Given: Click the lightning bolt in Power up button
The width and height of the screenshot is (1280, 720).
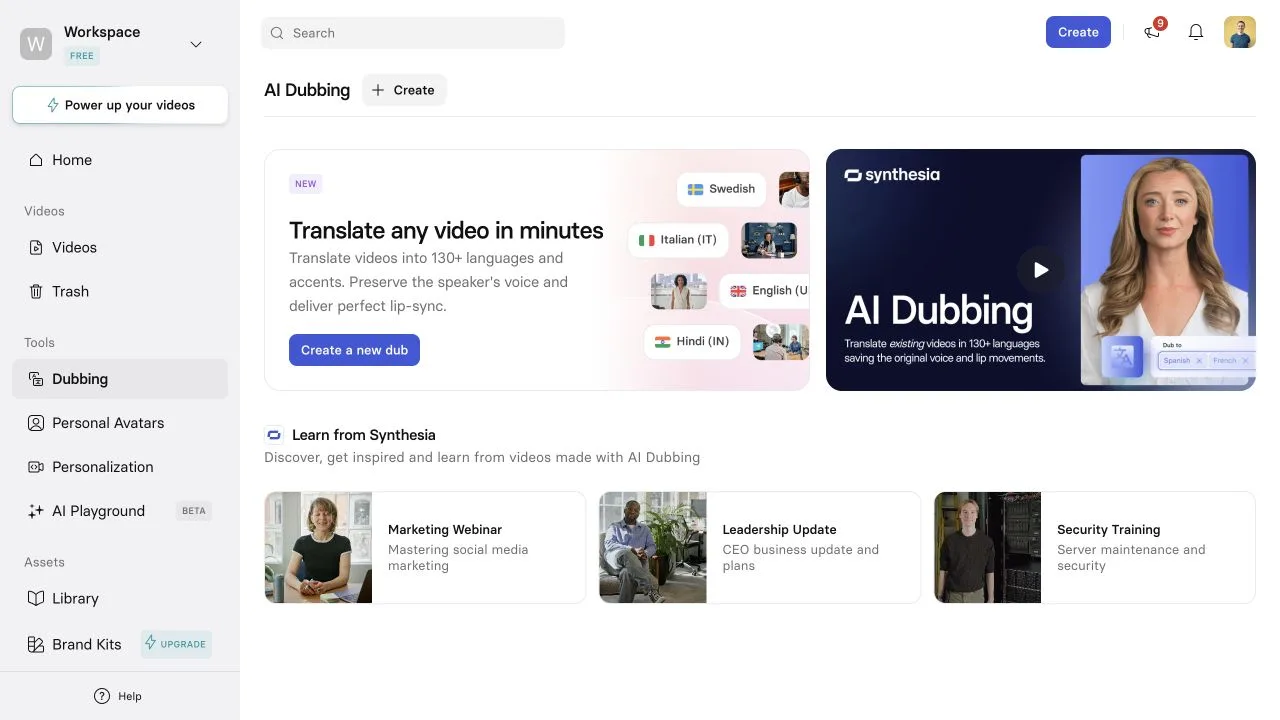Looking at the screenshot, I should pos(53,105).
